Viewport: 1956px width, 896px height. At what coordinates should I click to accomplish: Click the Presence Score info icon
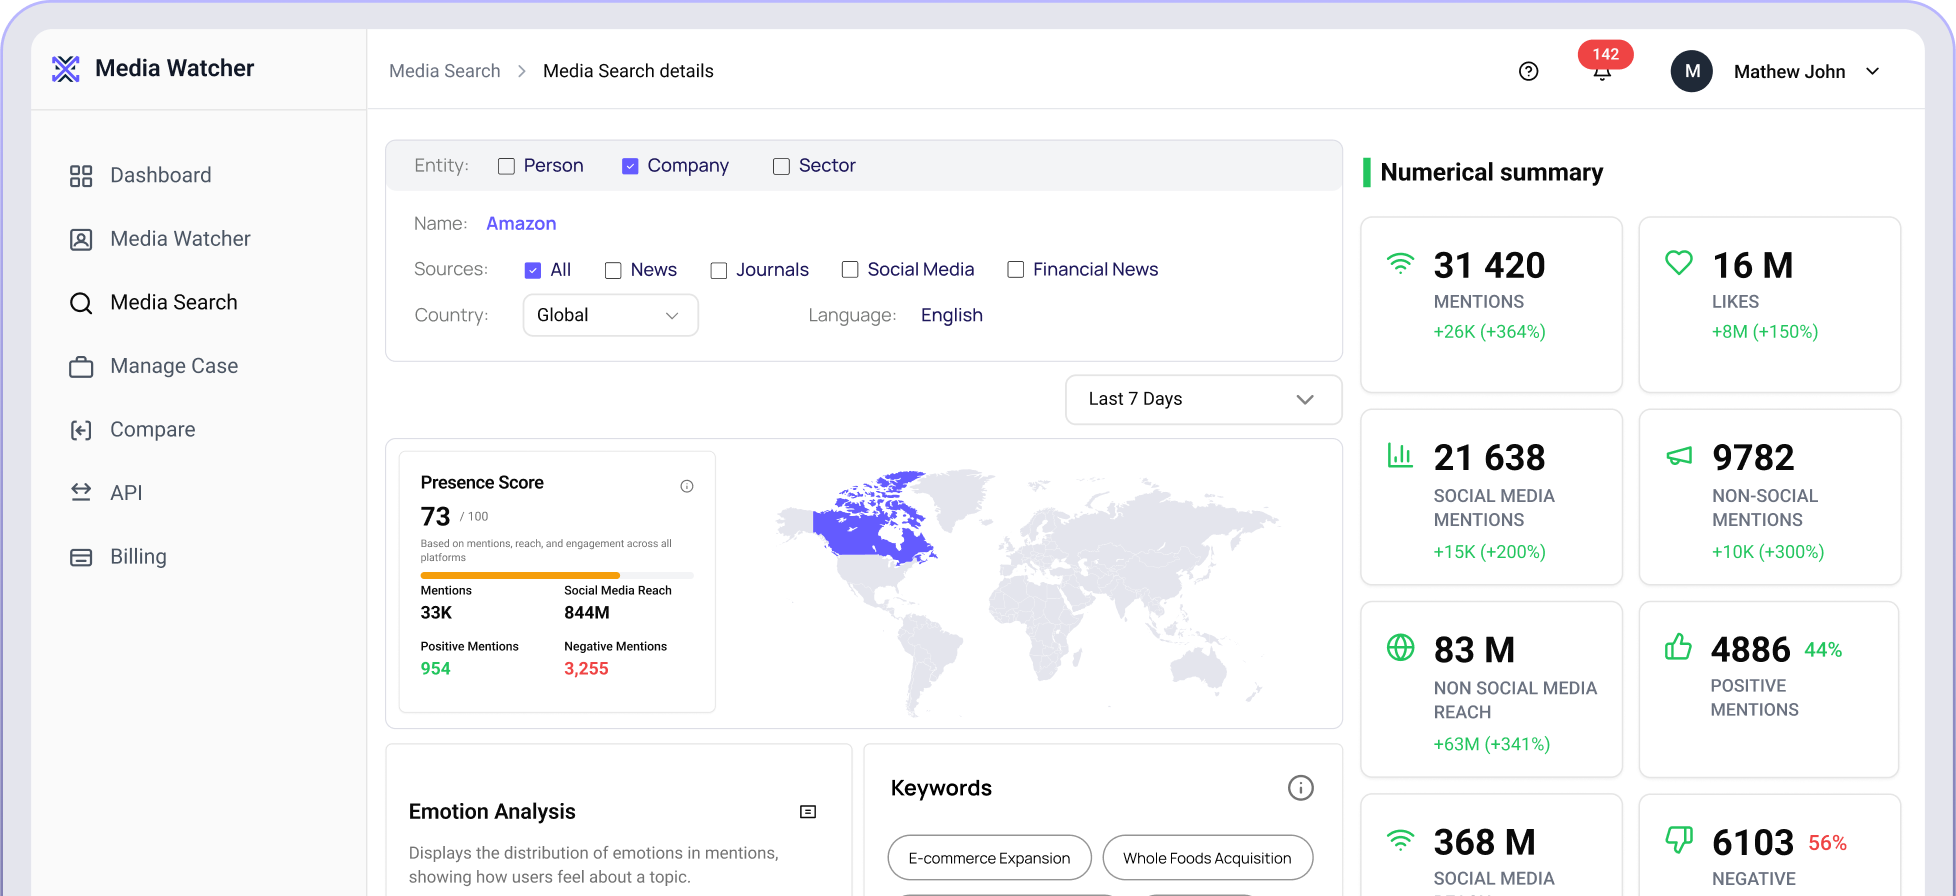(x=687, y=486)
